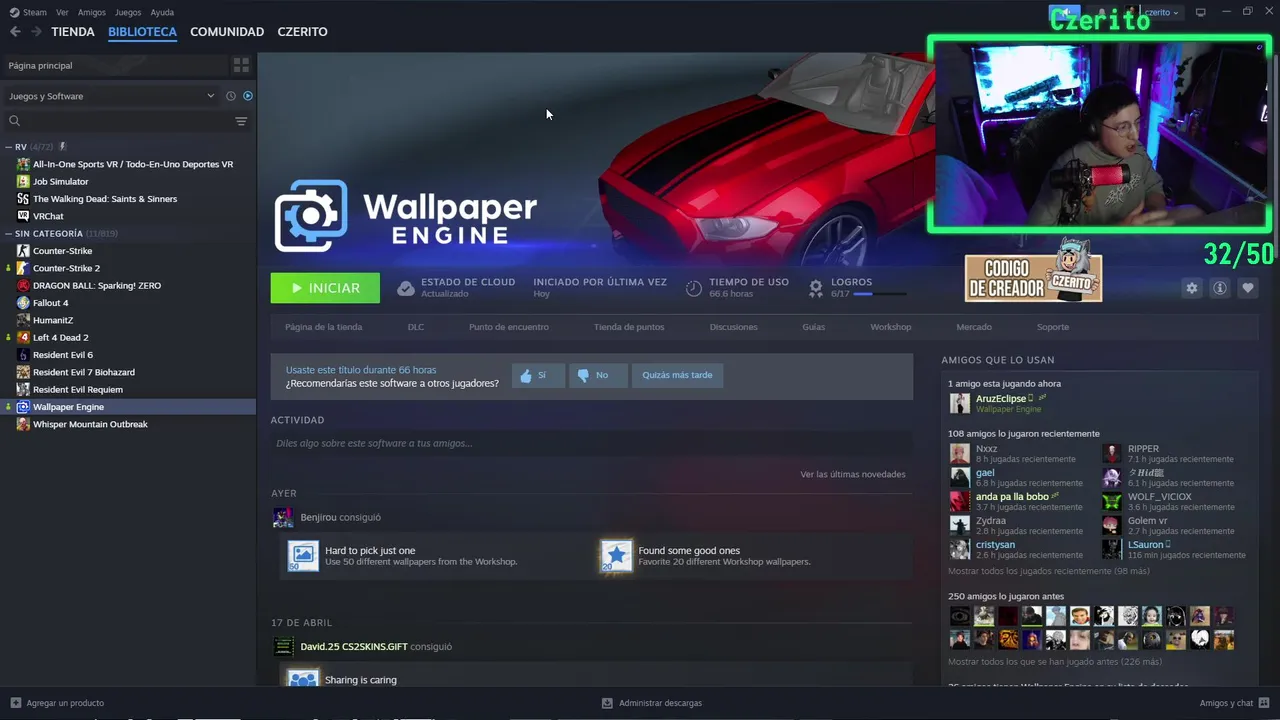Click Mostrar todos los que se han jugado antes
Screen dimensions: 1280x720
pos(1055,662)
